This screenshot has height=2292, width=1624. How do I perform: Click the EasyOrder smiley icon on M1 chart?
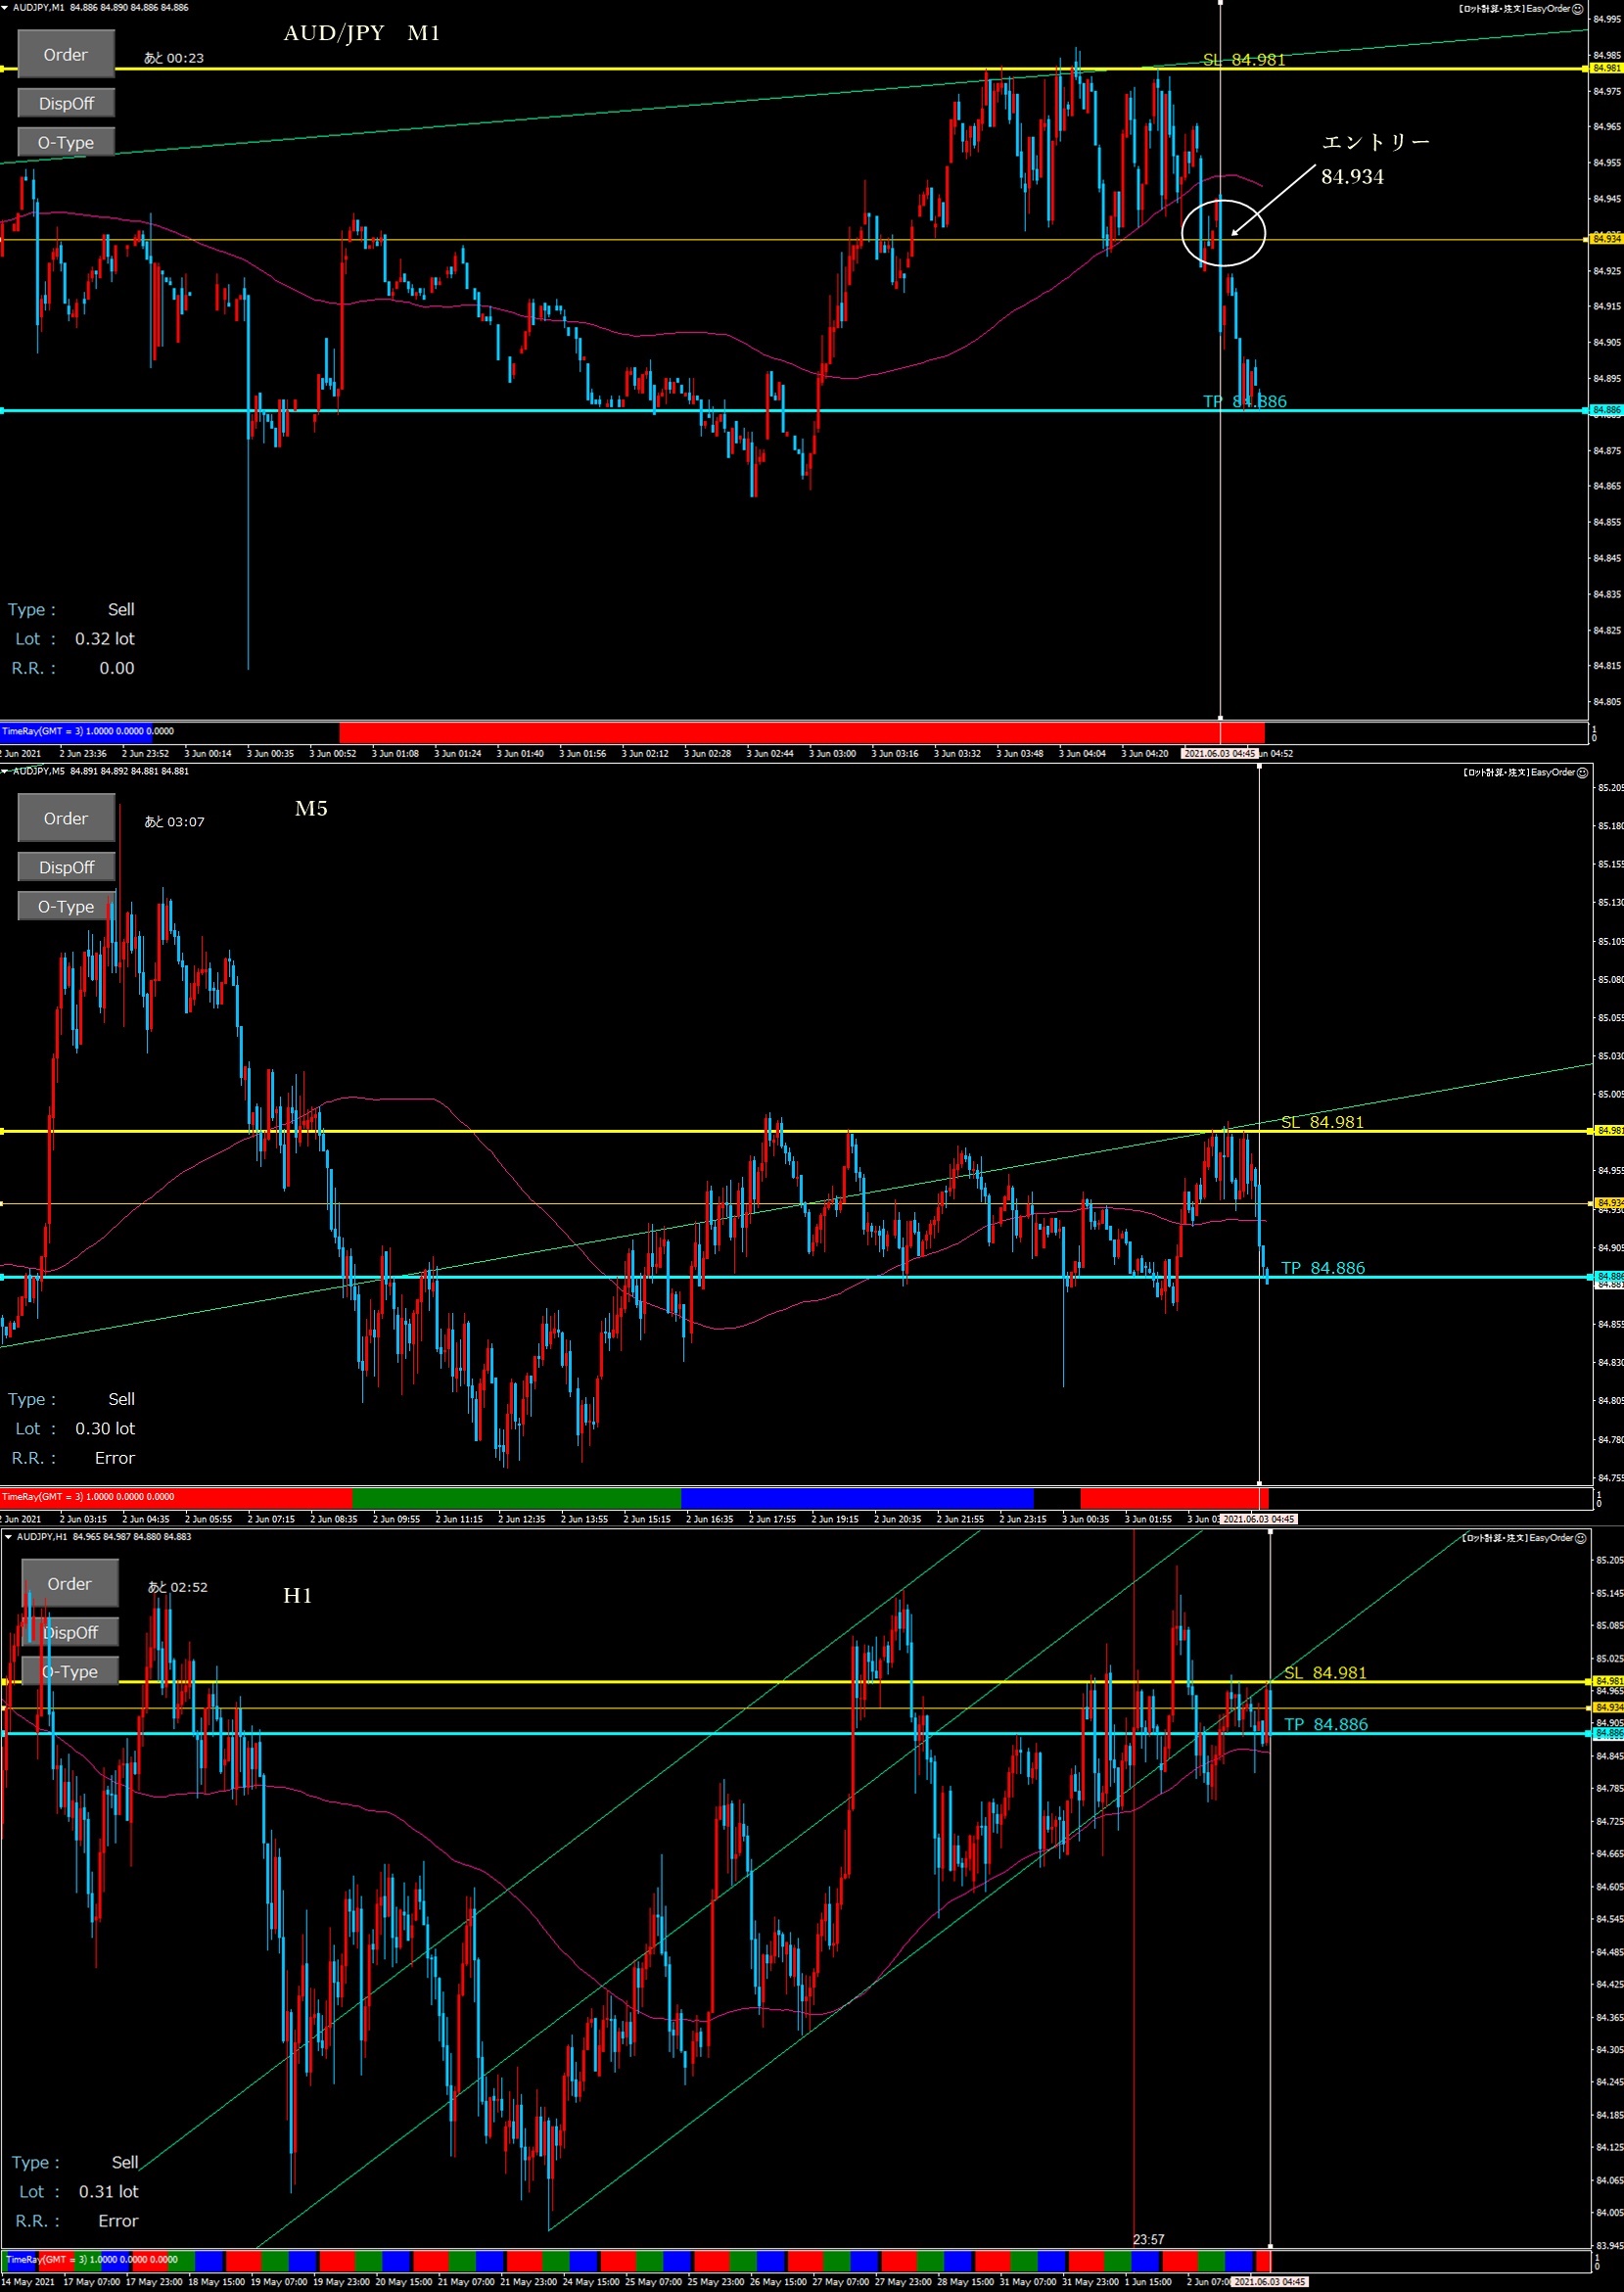point(1578,9)
